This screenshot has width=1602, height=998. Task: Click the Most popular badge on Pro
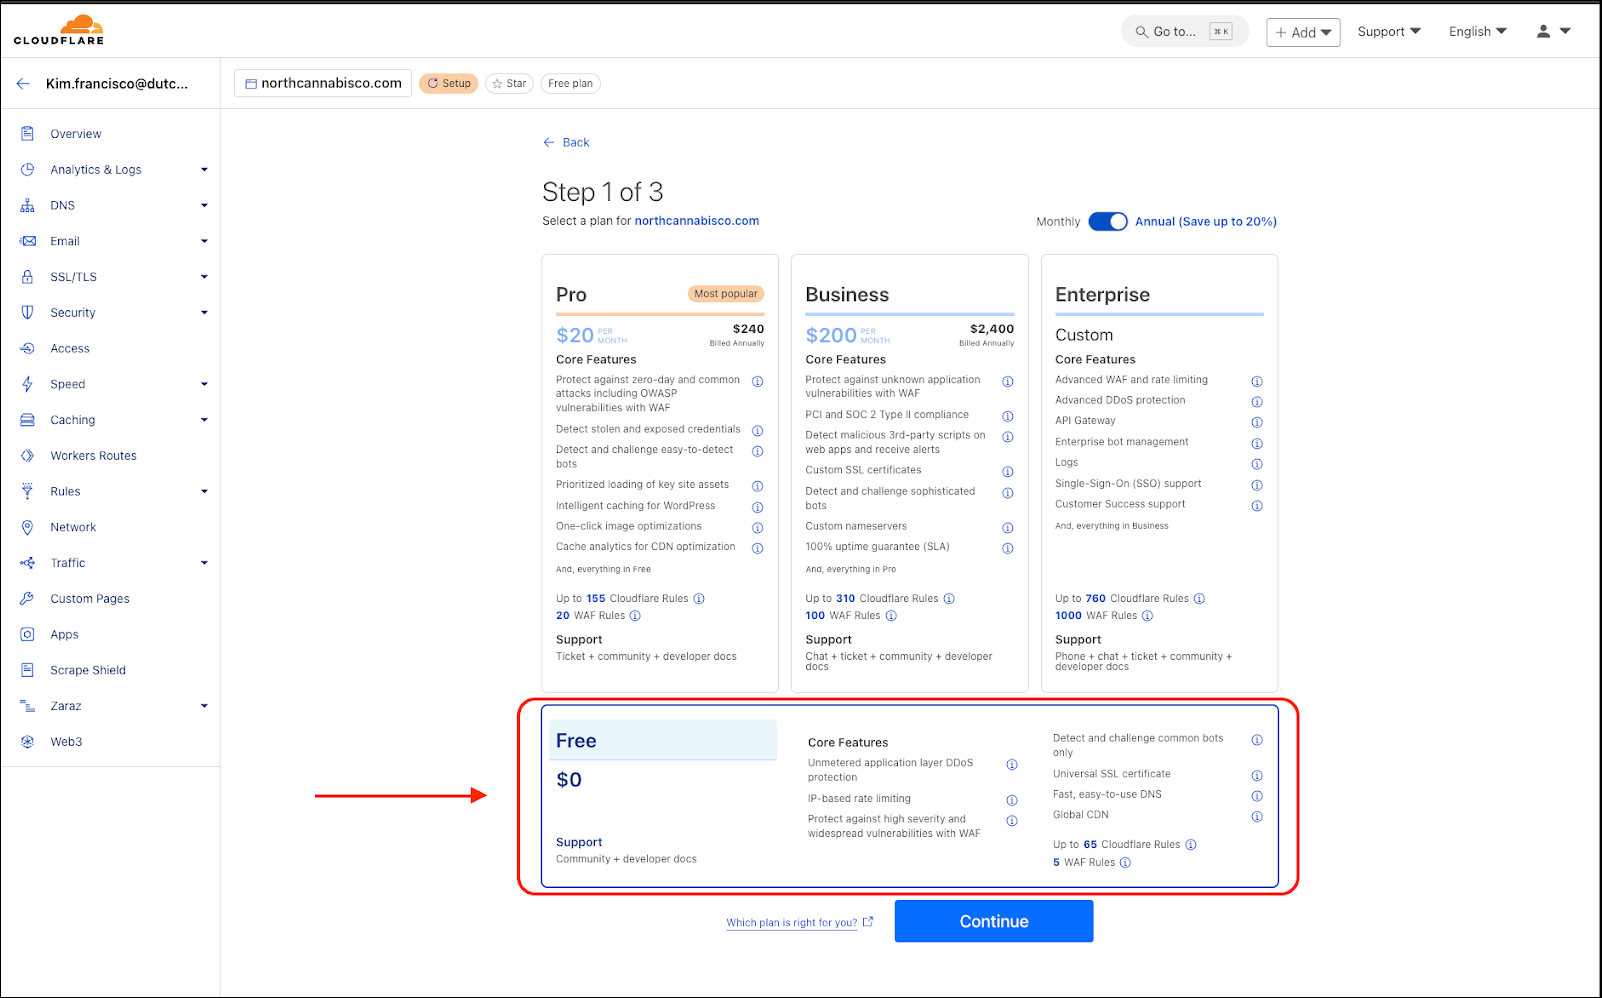tap(726, 294)
